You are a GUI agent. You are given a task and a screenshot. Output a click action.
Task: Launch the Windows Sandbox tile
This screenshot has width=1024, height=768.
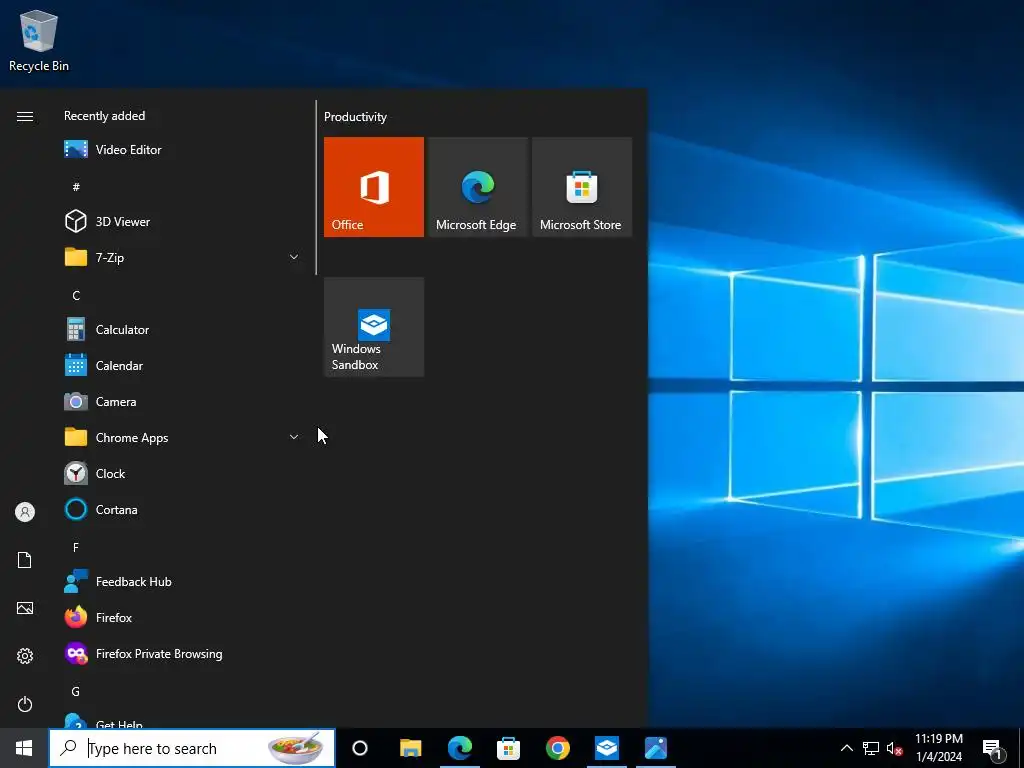[x=374, y=327]
